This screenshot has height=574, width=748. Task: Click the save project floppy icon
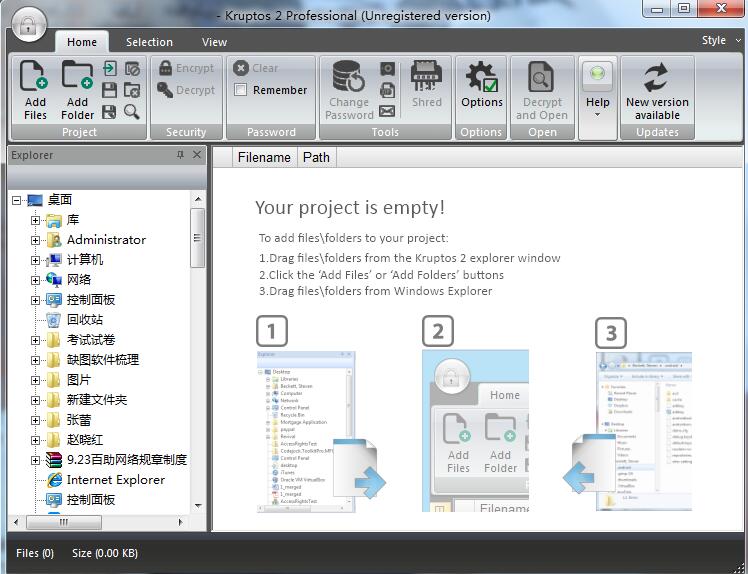pos(110,90)
